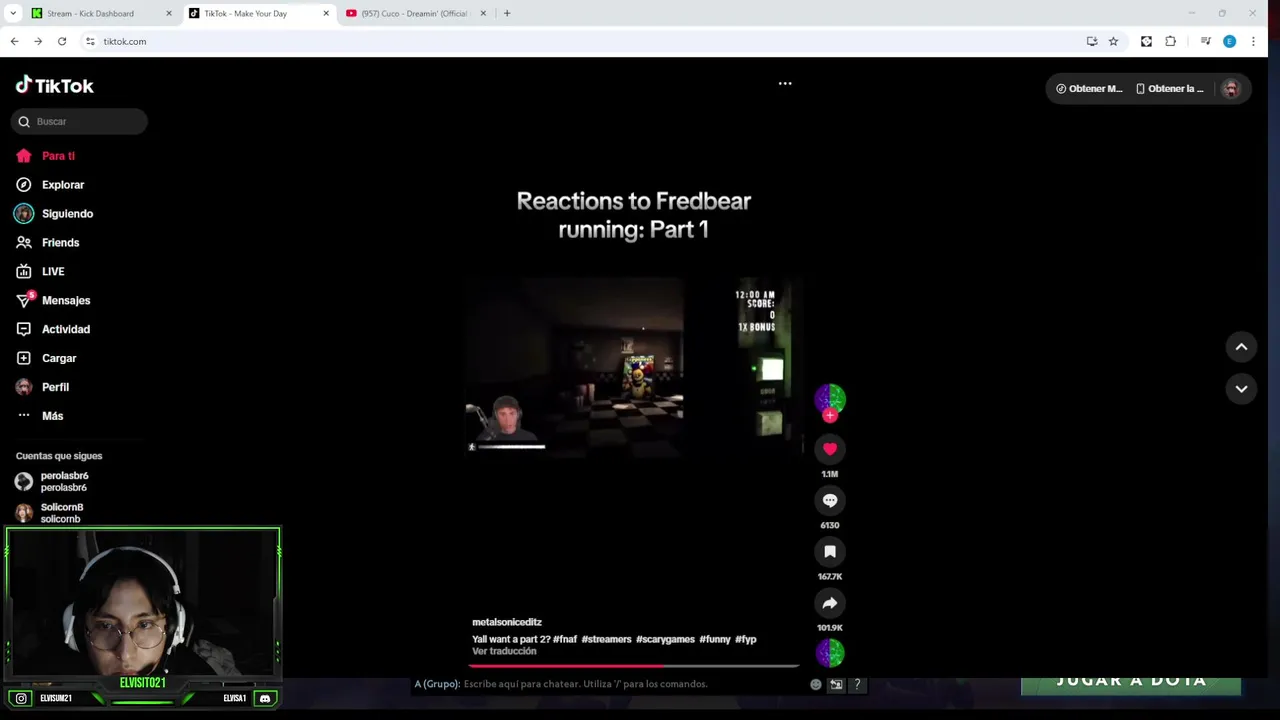Open Chrome profile E avatar
This screenshot has width=1280, height=720.
tap(1229, 41)
